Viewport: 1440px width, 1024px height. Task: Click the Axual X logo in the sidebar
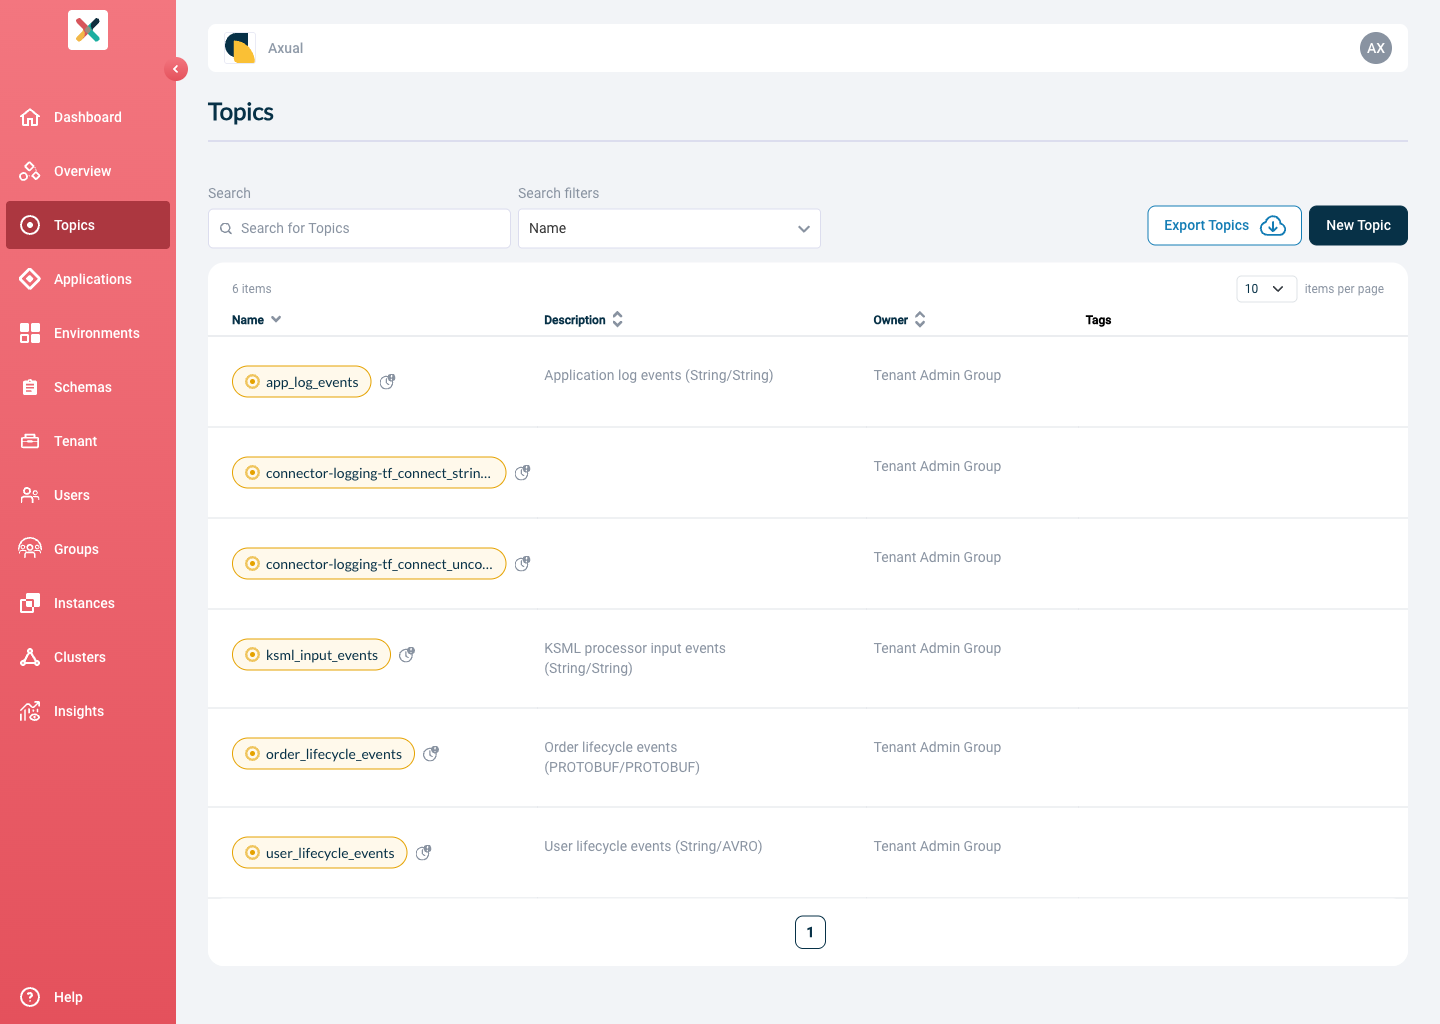[88, 30]
